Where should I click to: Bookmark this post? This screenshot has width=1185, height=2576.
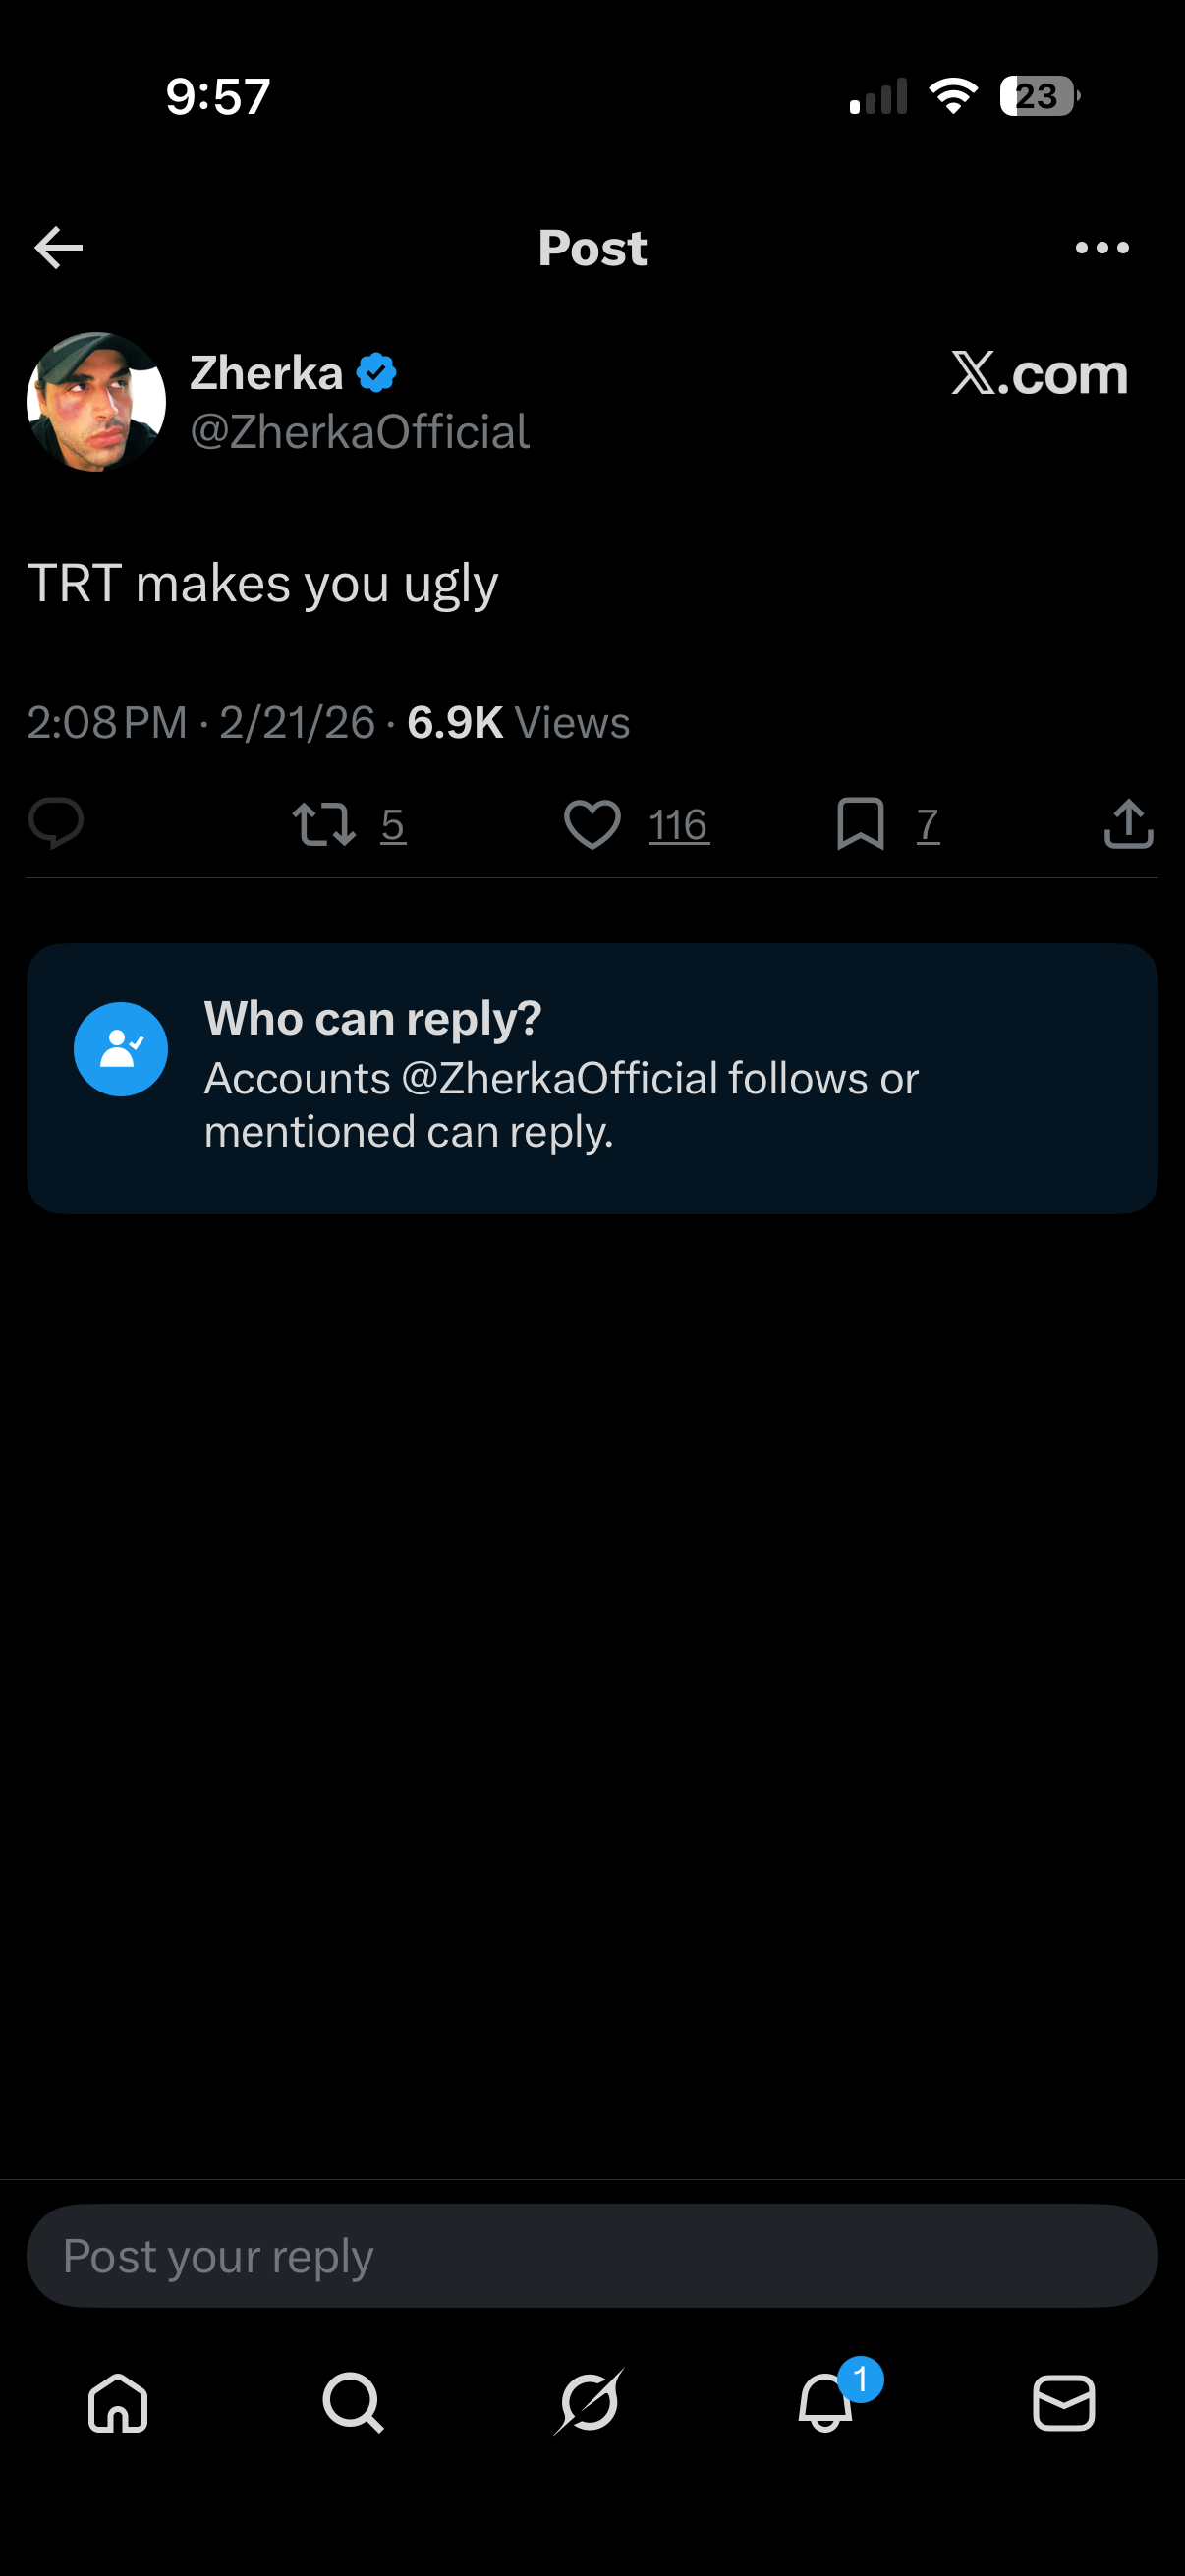tap(860, 824)
